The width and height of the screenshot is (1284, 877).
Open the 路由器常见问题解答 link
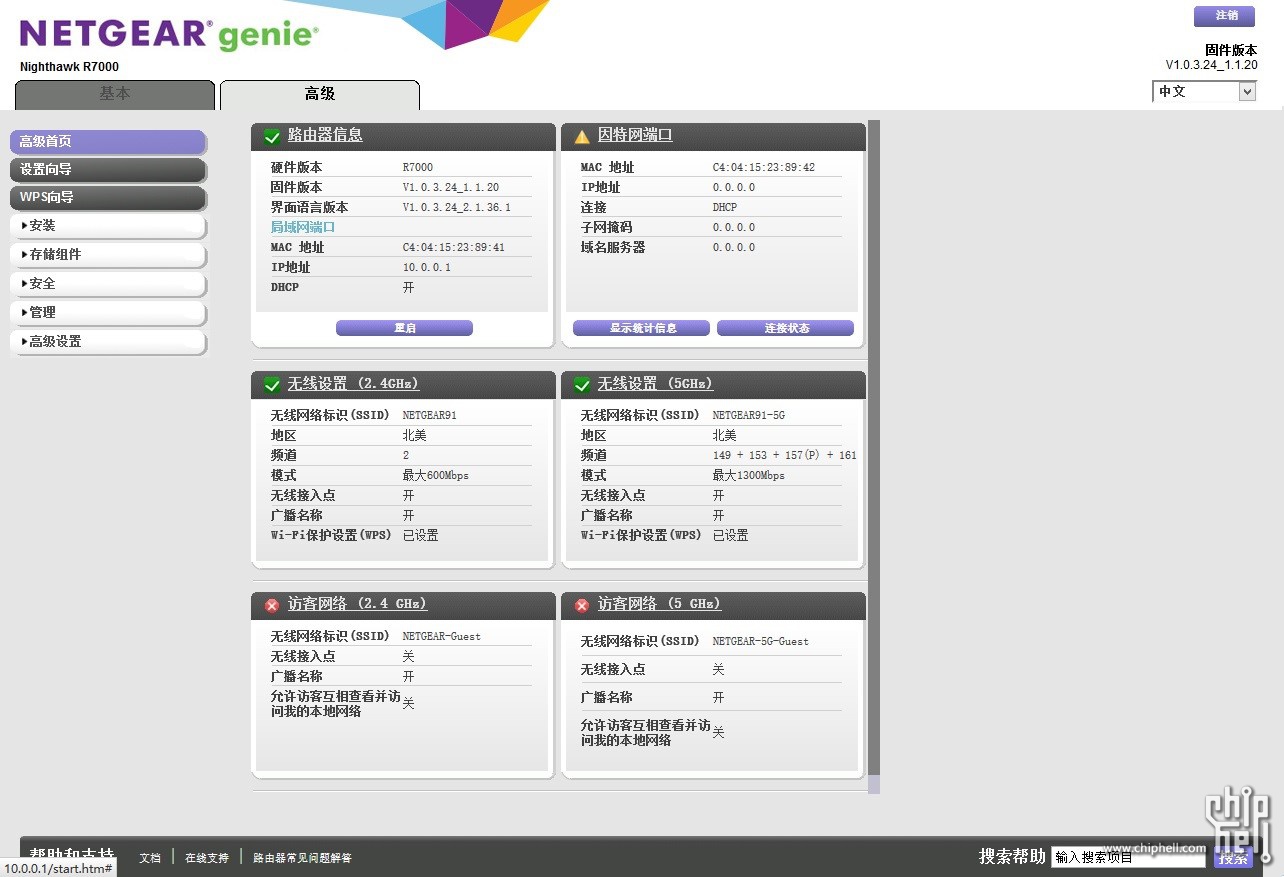[302, 858]
